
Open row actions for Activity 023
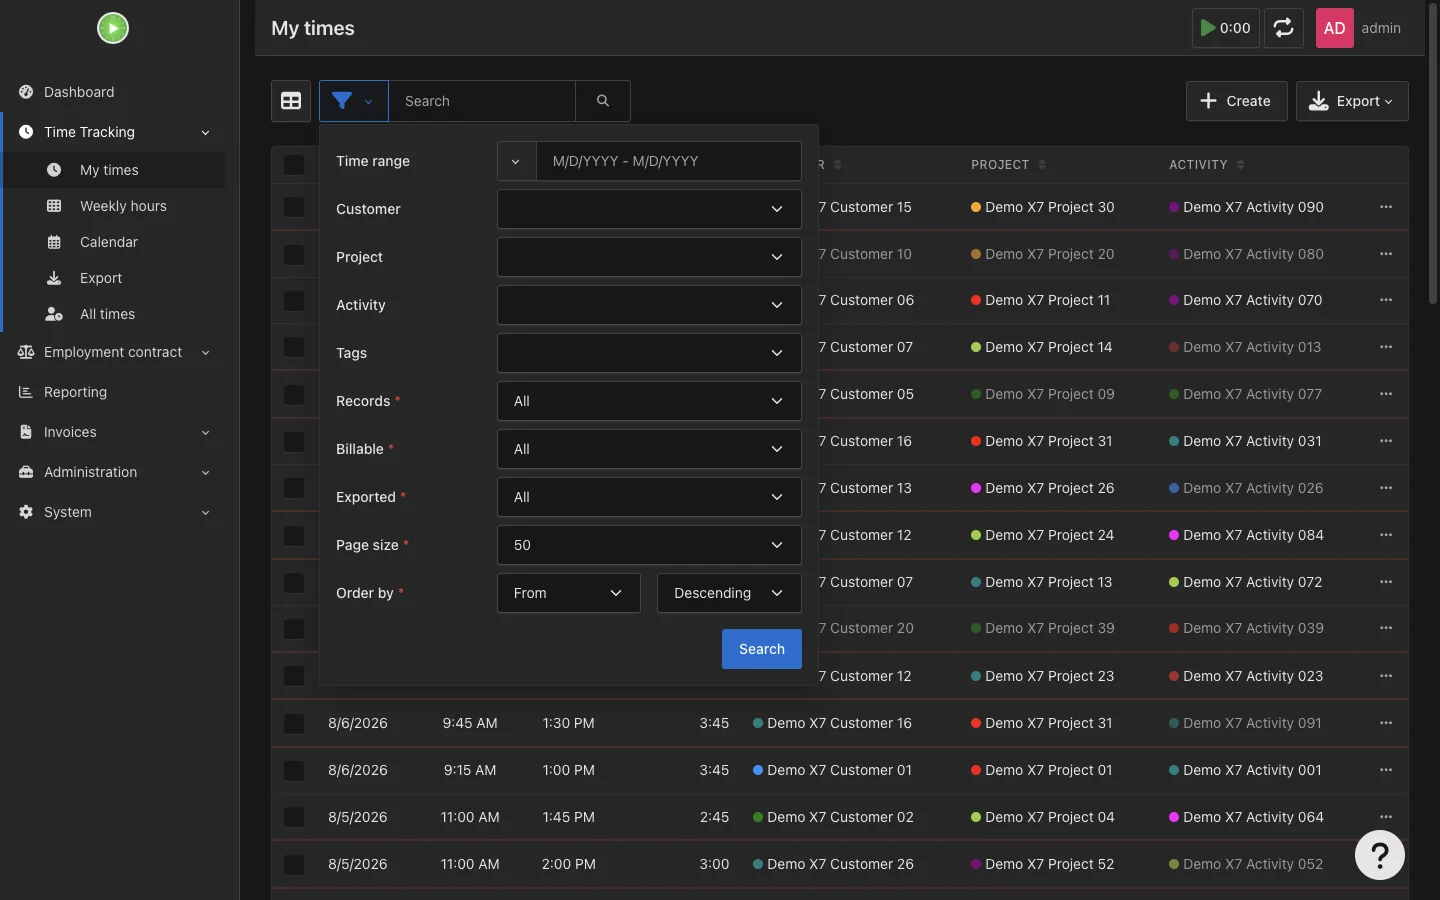[x=1386, y=676]
